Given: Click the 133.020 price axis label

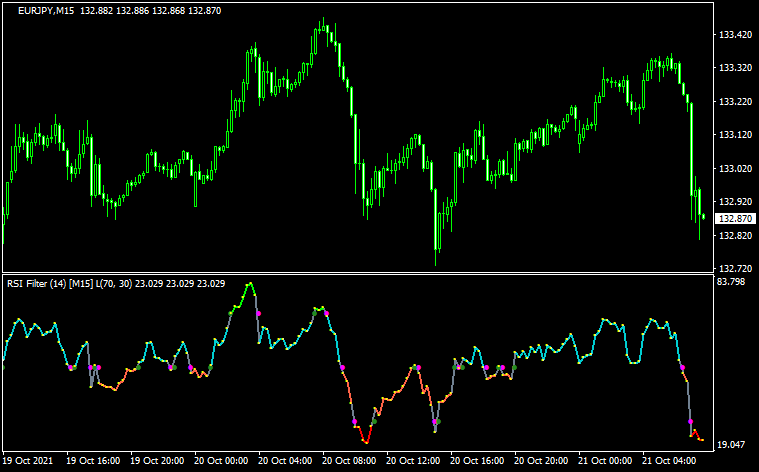Looking at the screenshot, I should (735, 168).
